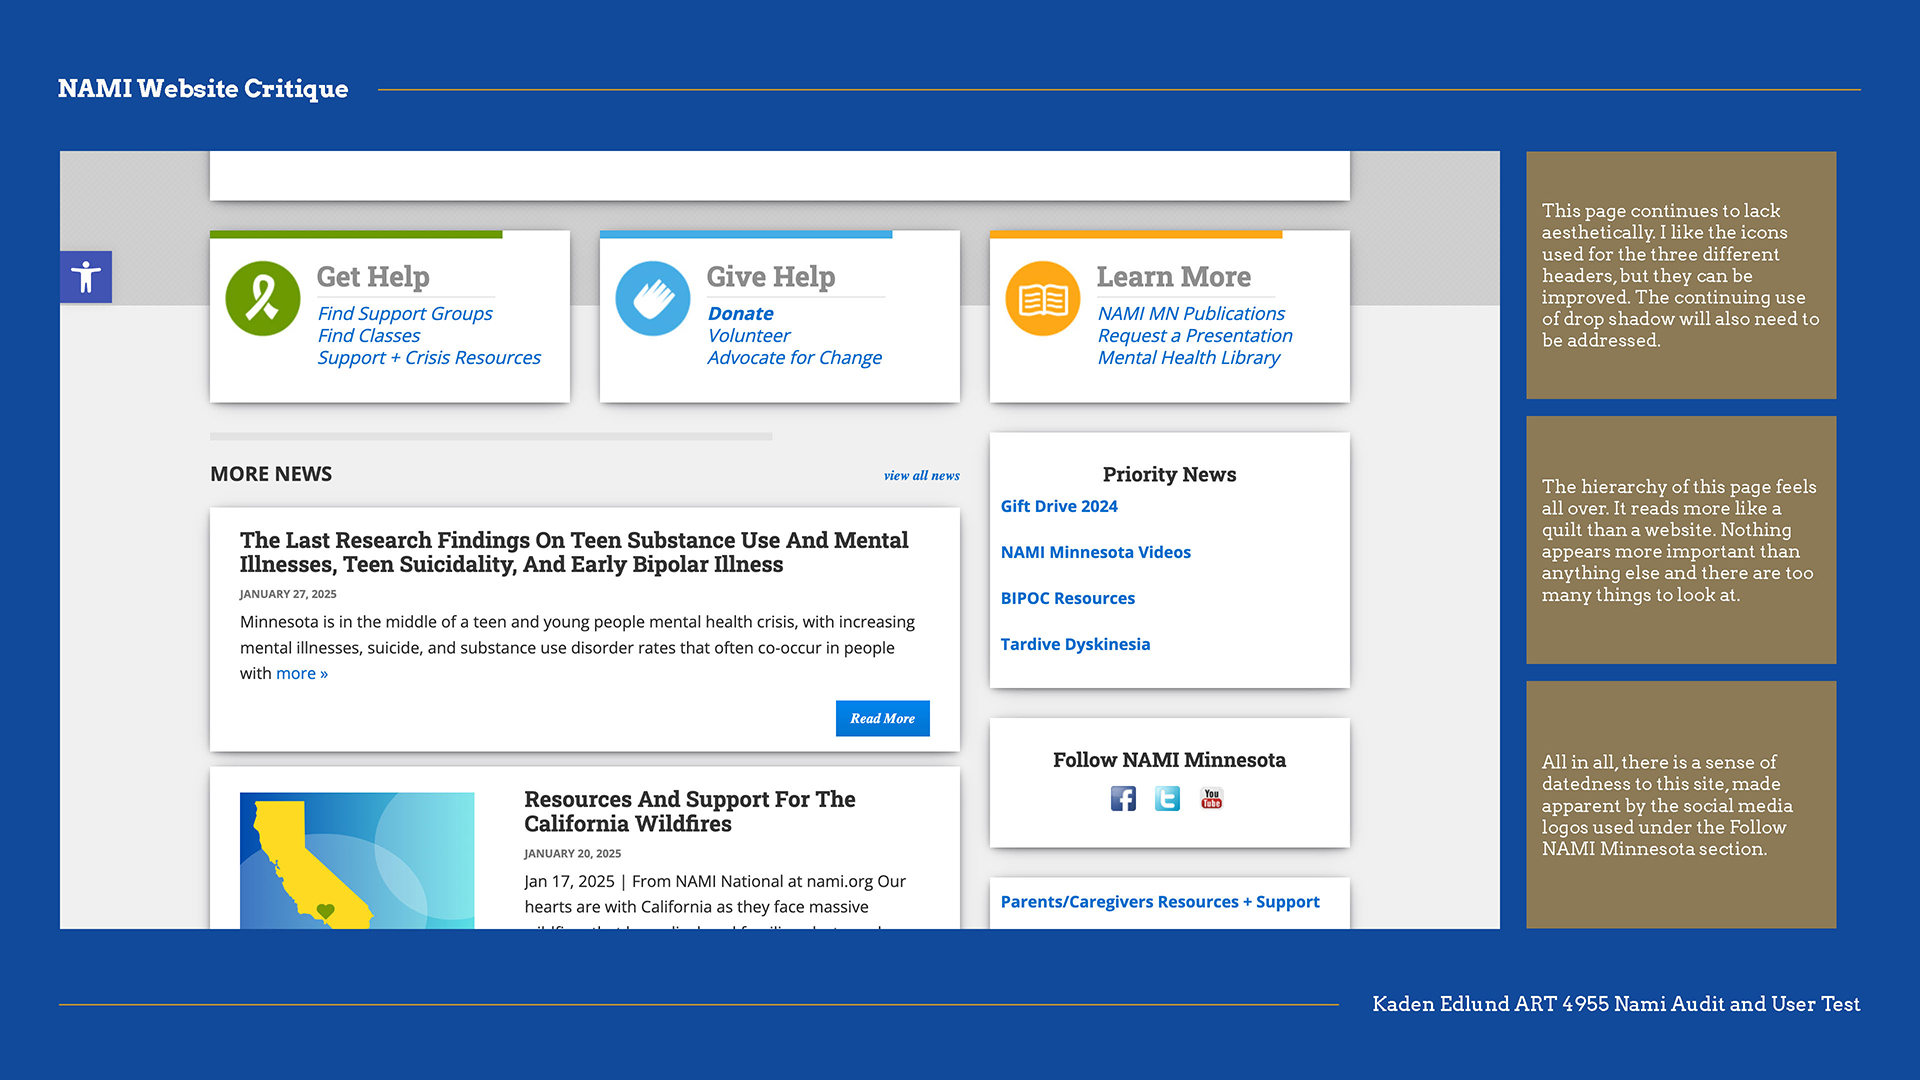Open NAMI MN Publications link
The image size is (1920, 1080).
point(1191,313)
